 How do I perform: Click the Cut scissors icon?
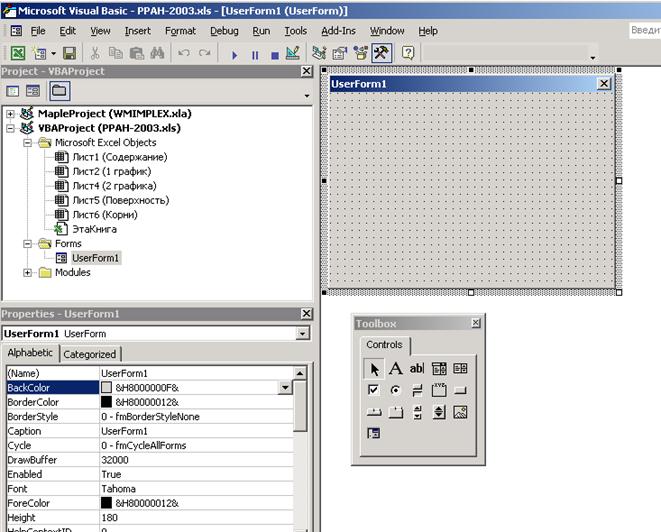click(95, 53)
